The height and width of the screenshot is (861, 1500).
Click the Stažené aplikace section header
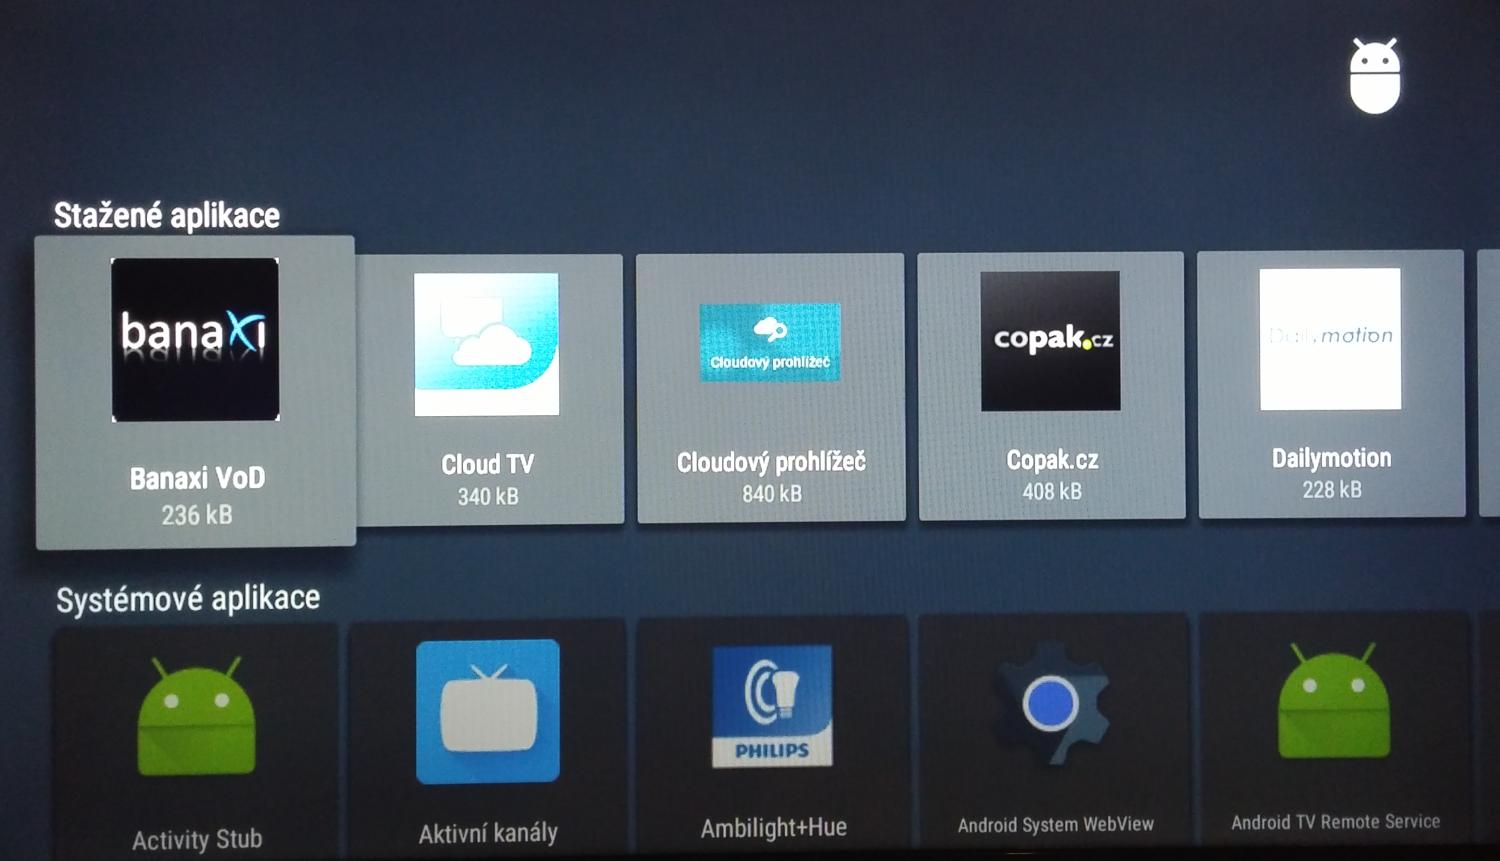pos(168,215)
